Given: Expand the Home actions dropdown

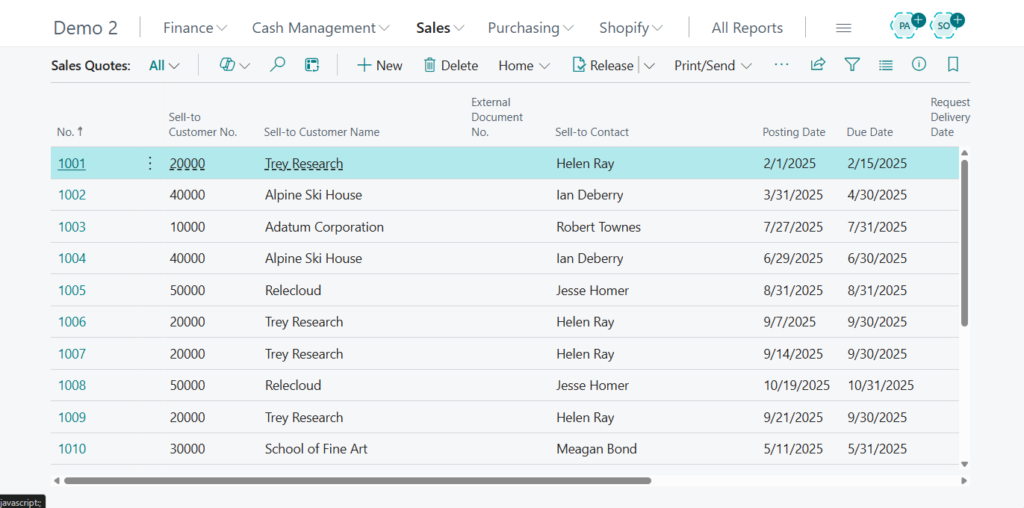Looking at the screenshot, I should pyautogui.click(x=524, y=66).
